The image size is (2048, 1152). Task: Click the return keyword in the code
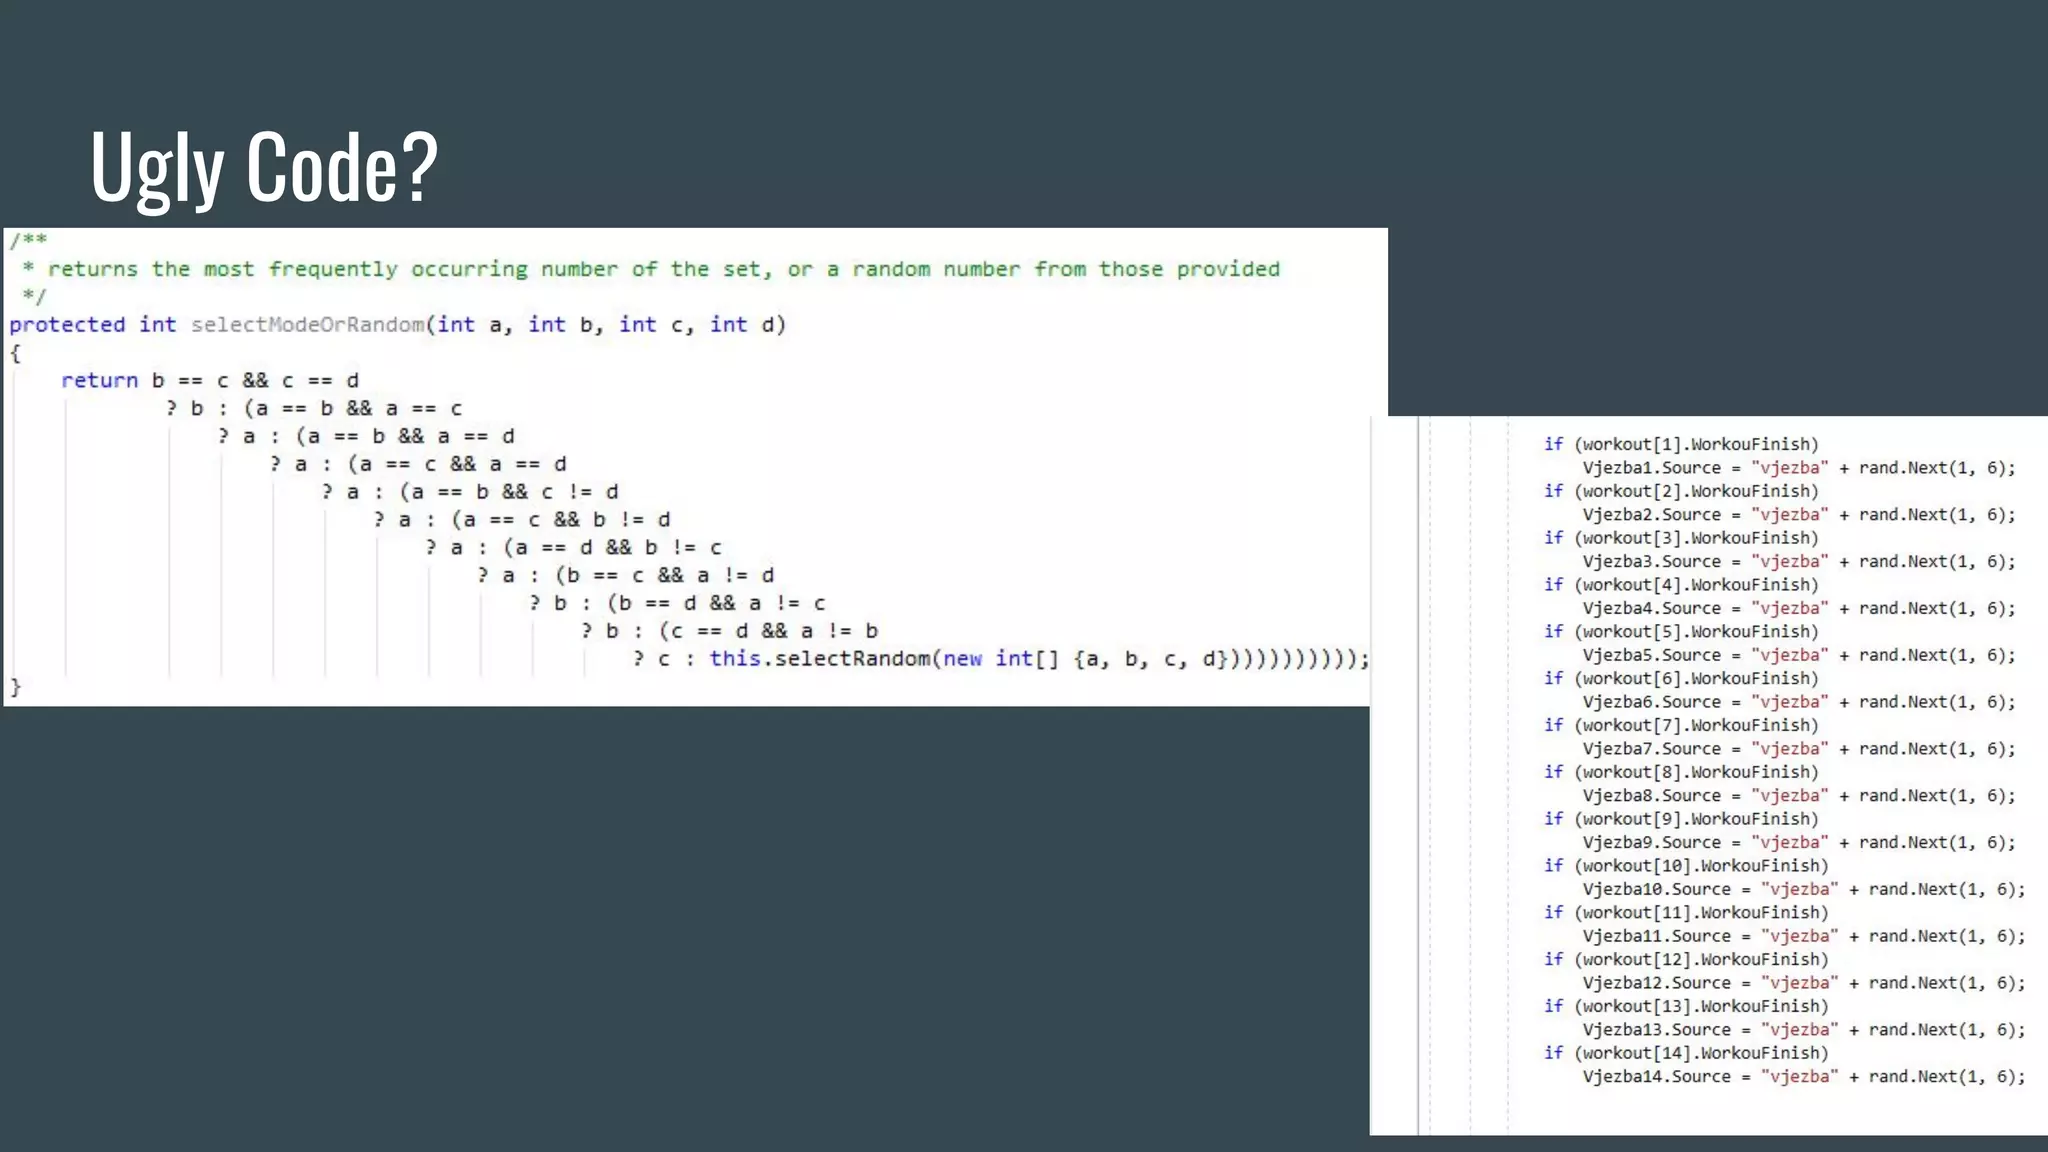99,381
